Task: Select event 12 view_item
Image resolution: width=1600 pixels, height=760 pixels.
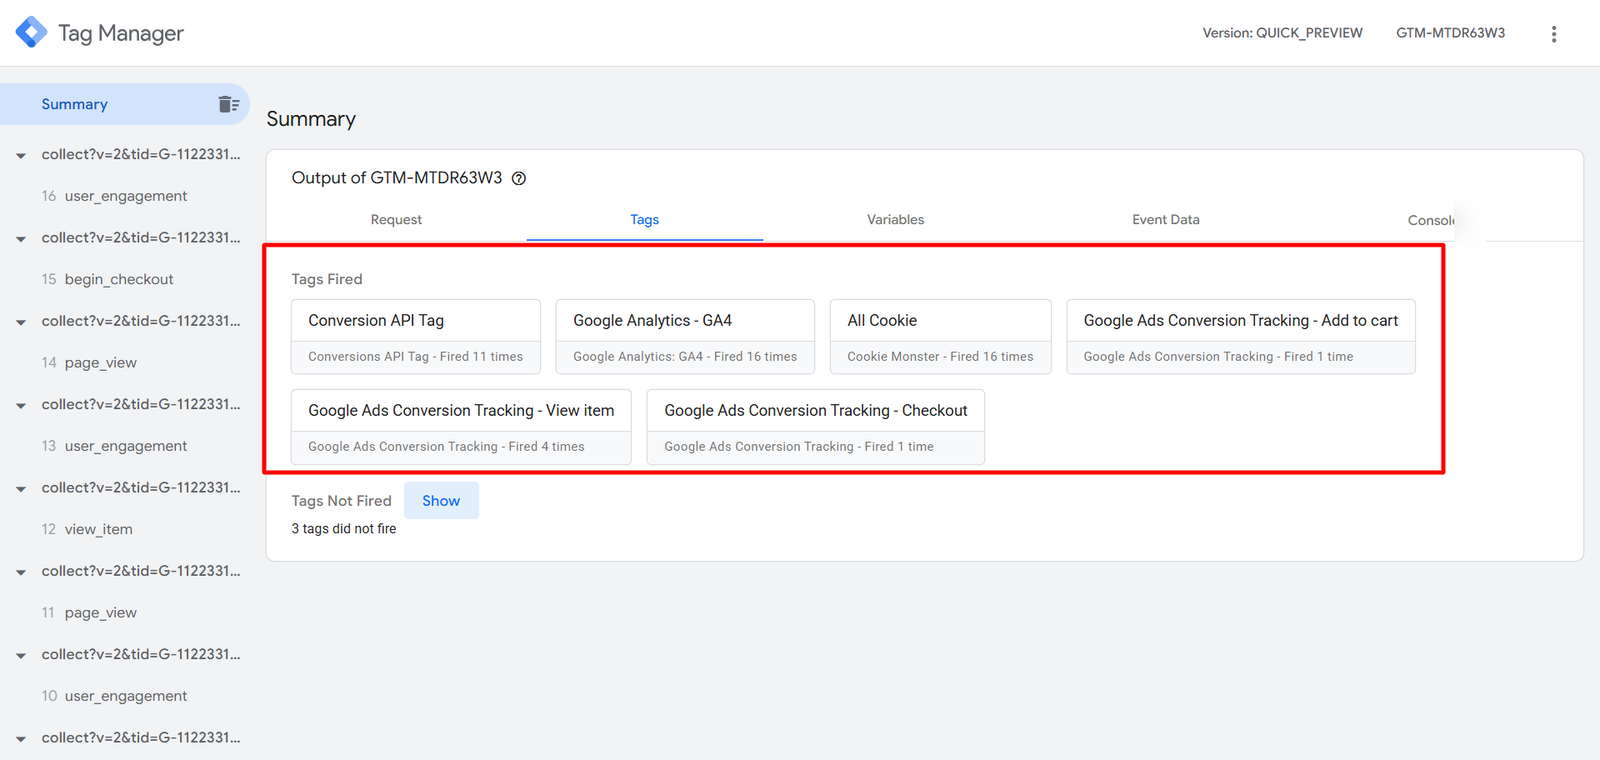Action: [98, 529]
